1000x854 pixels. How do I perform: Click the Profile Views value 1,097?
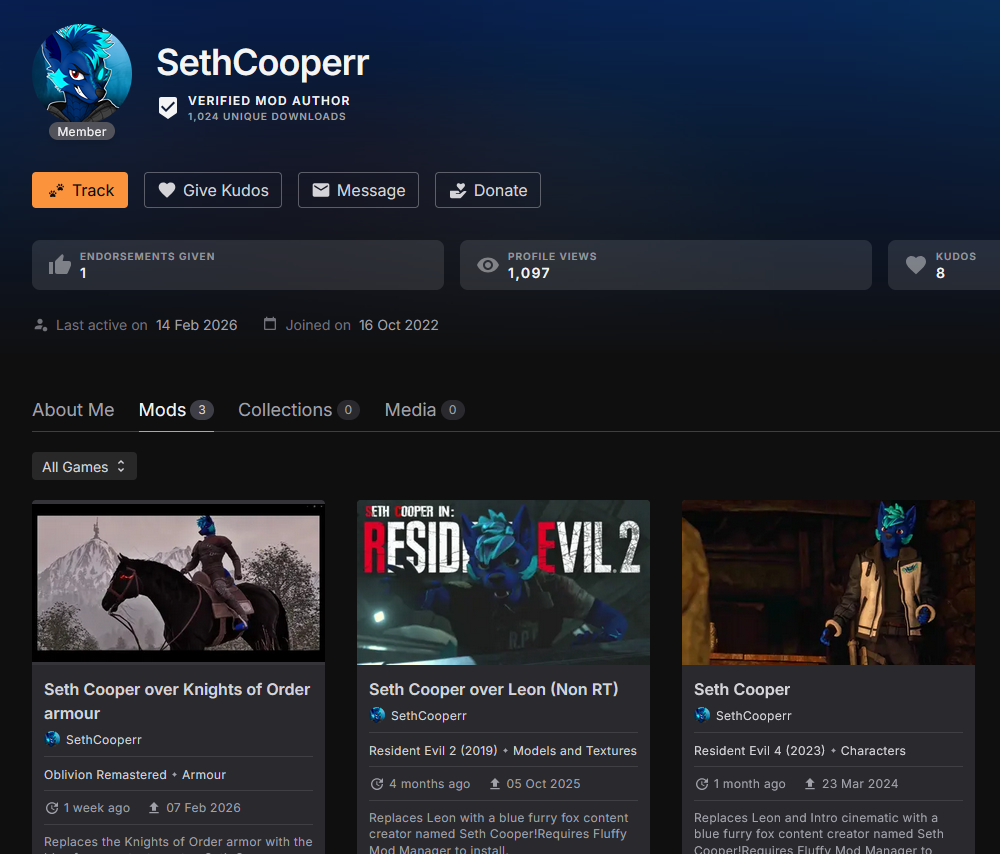(529, 273)
